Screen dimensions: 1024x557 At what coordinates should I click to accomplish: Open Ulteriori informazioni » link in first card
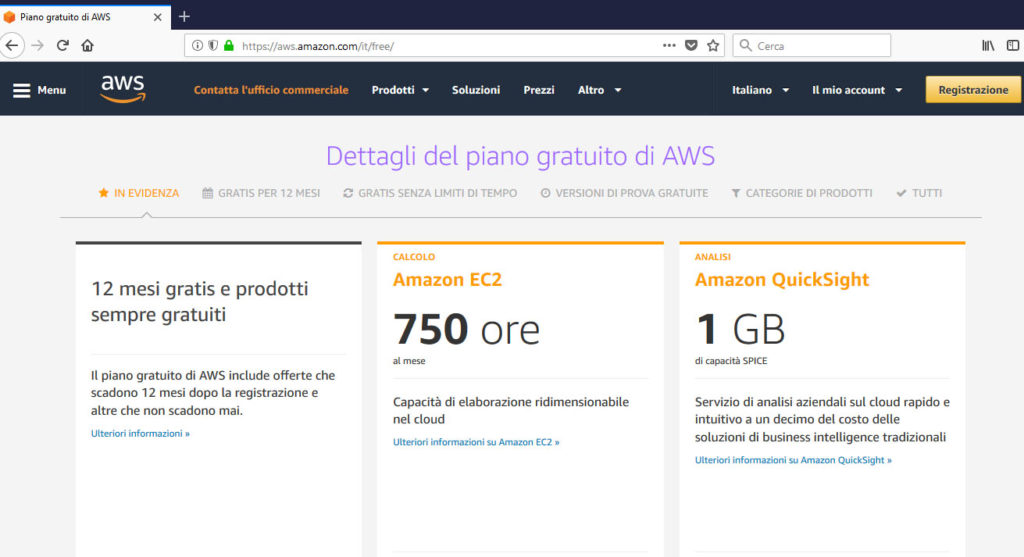tap(140, 434)
